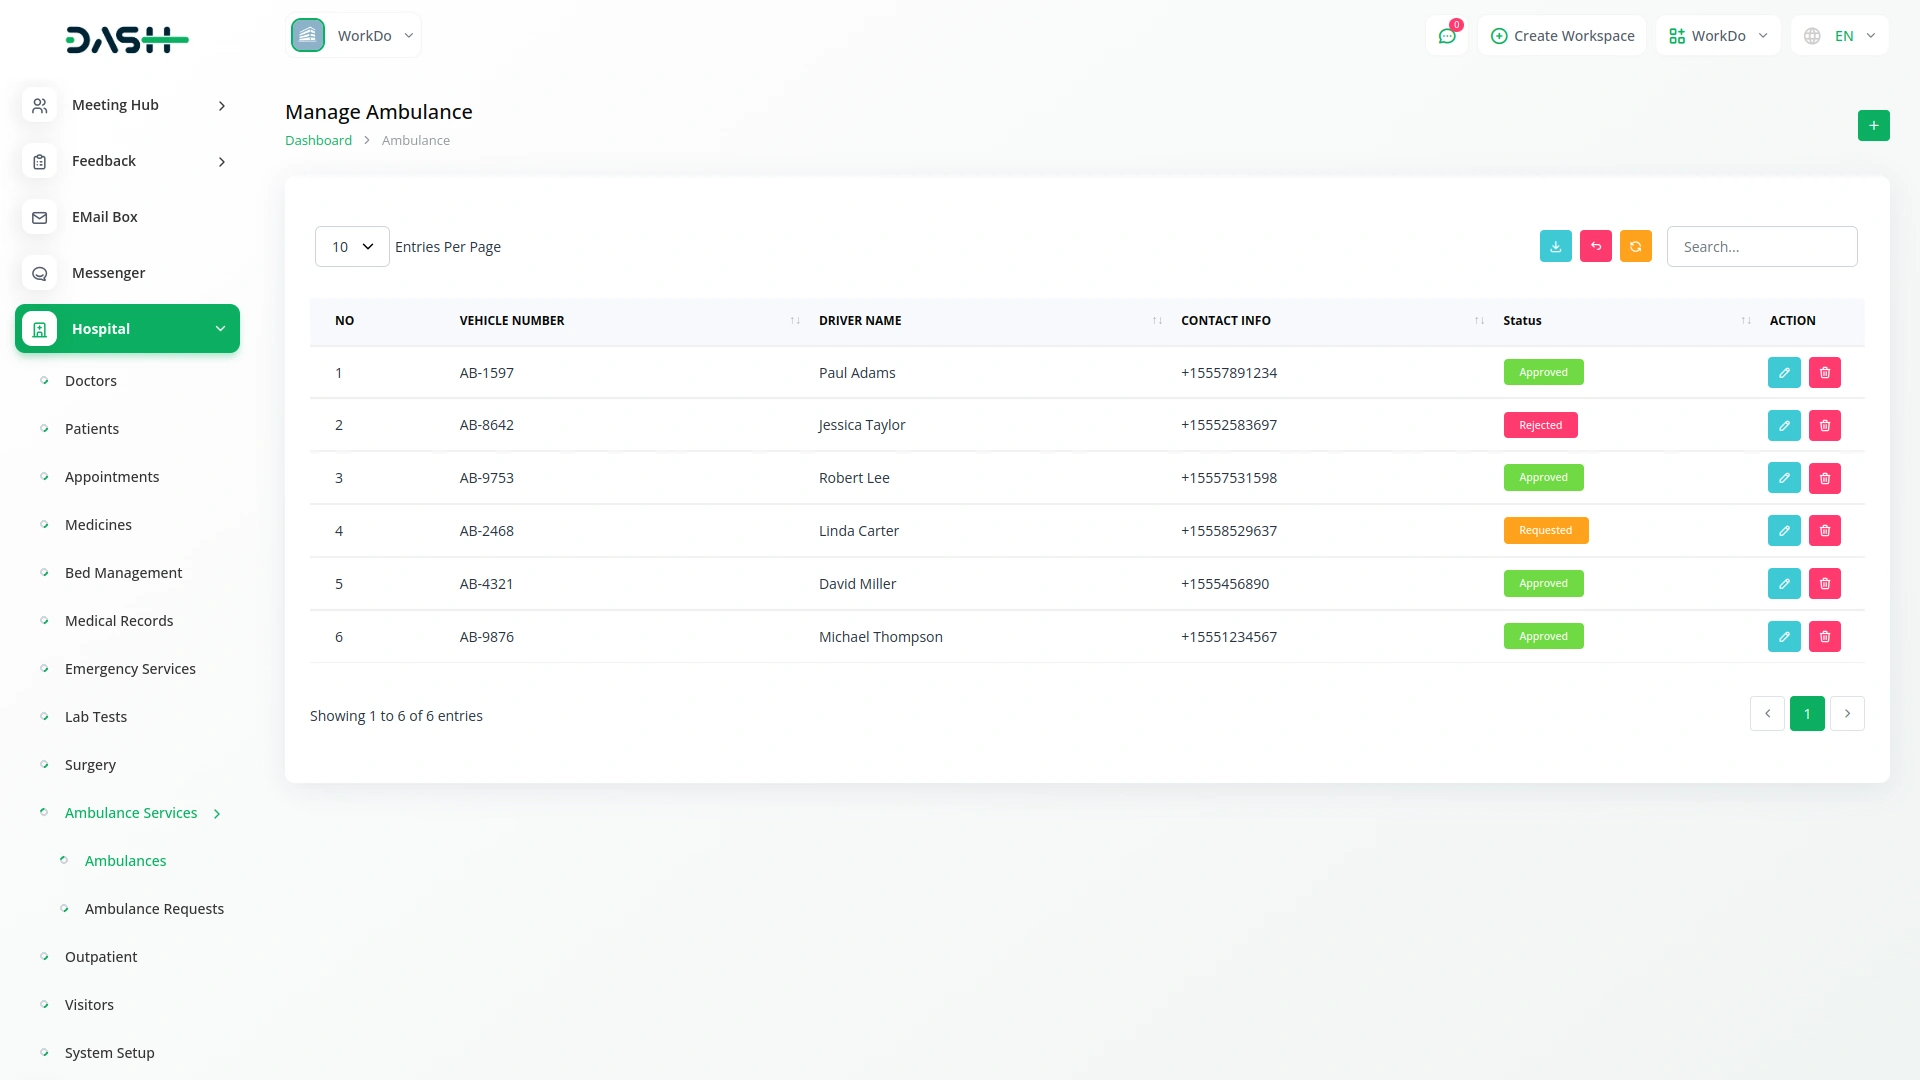Sort table by Driver Name column

[x=1157, y=320]
